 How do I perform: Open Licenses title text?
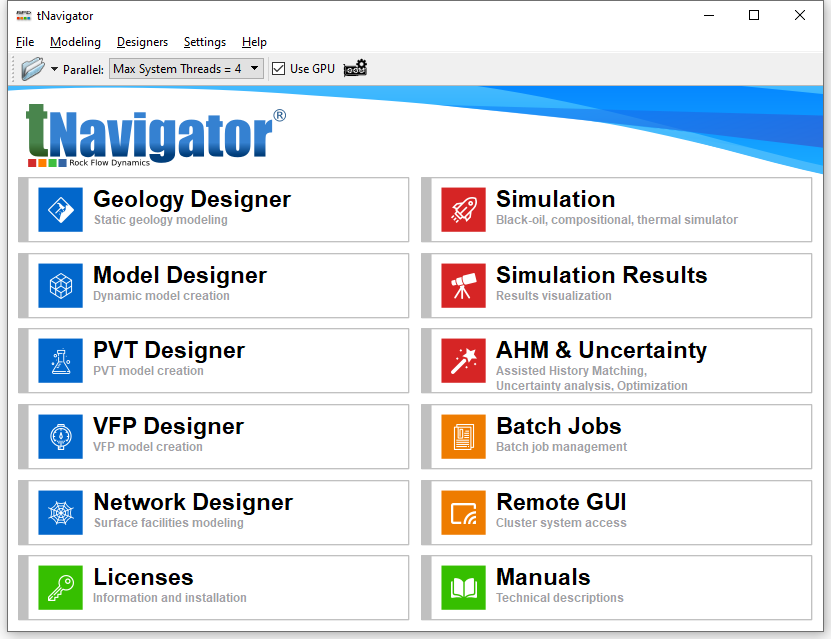(143, 578)
